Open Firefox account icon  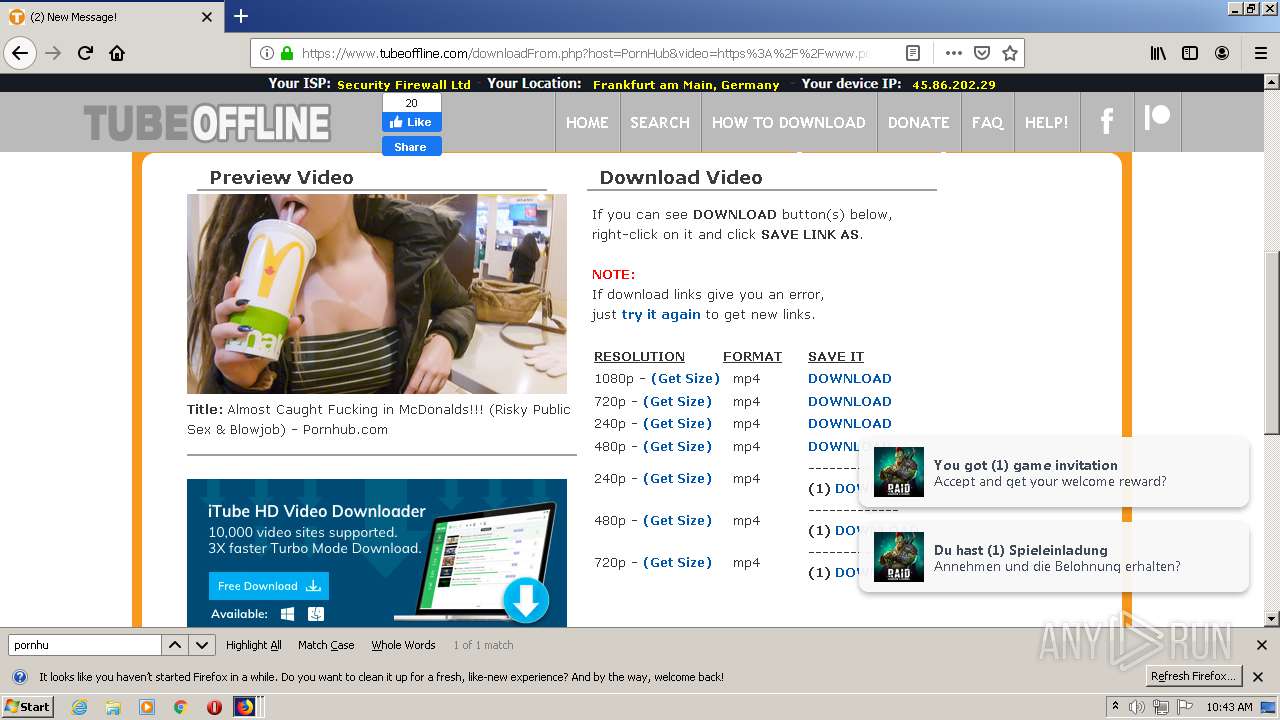pos(1222,53)
